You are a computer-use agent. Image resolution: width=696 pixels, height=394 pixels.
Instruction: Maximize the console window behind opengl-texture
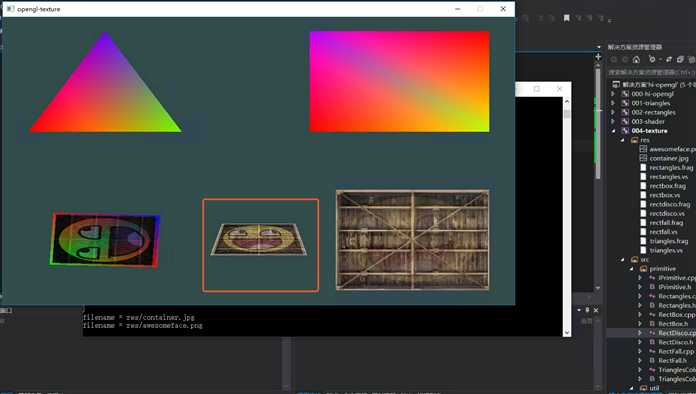[537, 89]
